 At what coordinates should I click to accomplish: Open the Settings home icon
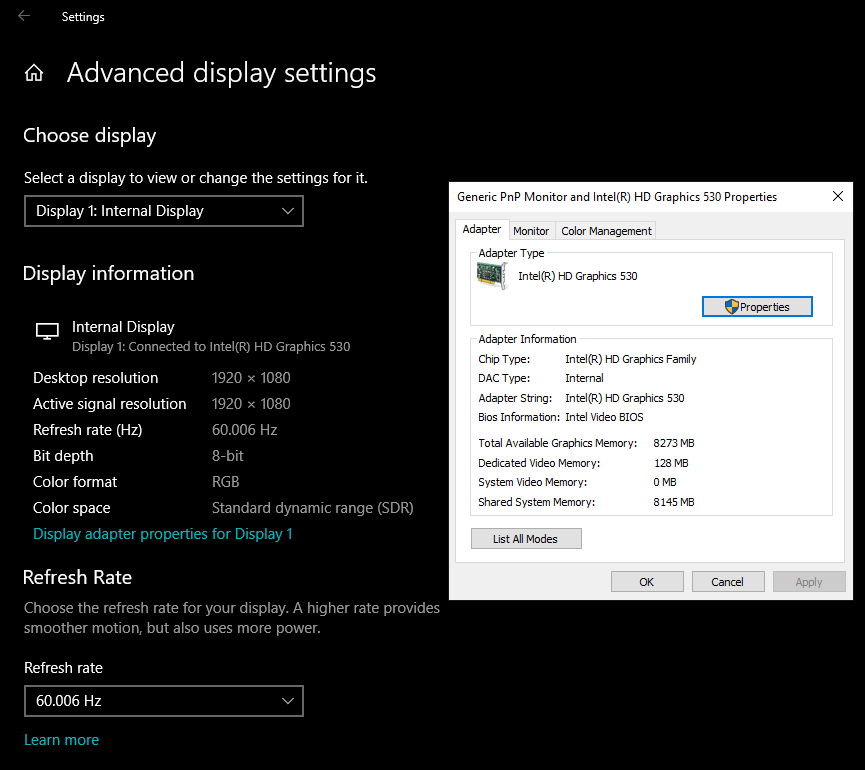click(x=34, y=73)
